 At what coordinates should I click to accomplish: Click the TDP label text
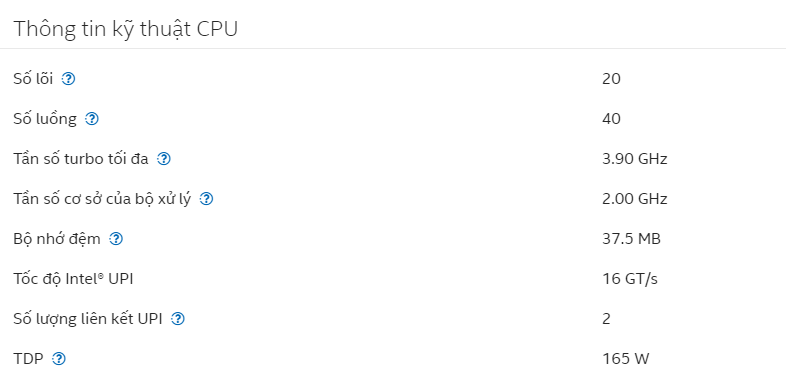pos(29,359)
